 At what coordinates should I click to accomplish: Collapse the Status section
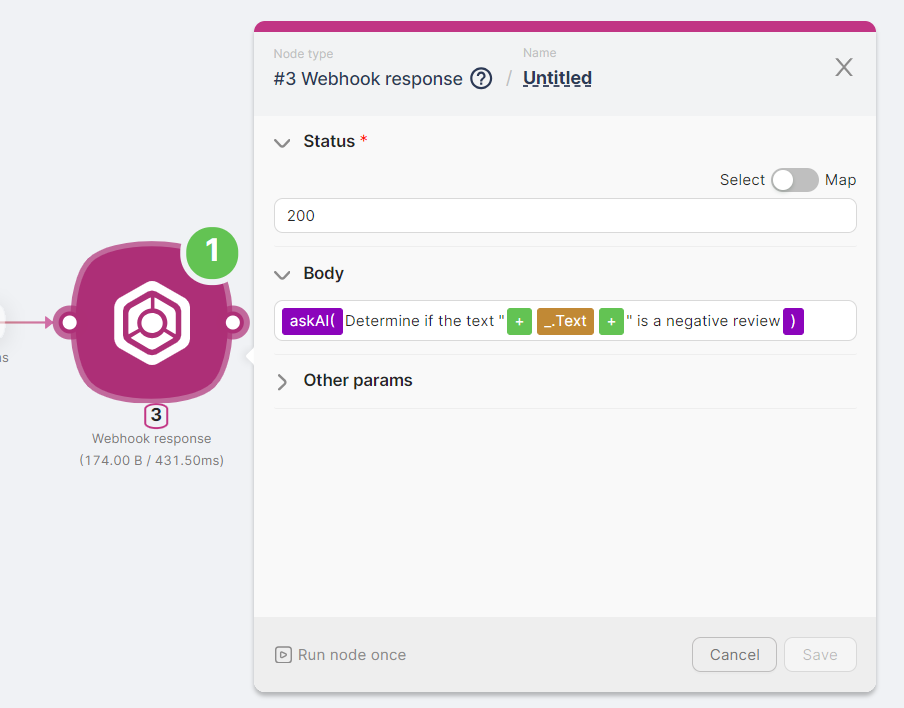(x=282, y=142)
